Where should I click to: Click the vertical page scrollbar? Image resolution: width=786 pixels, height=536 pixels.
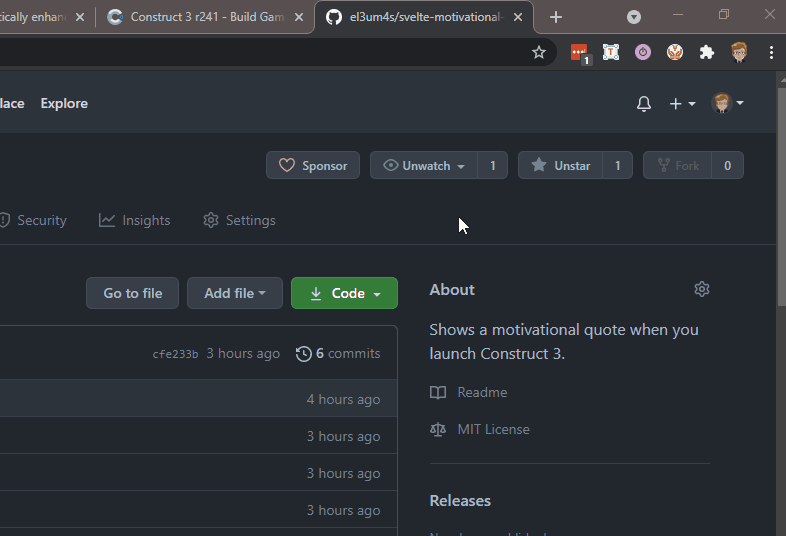tap(781, 196)
